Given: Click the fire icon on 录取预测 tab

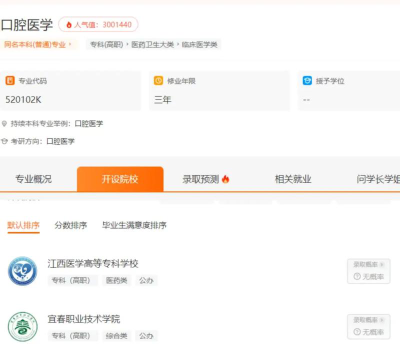Looking at the screenshot, I should [x=226, y=179].
